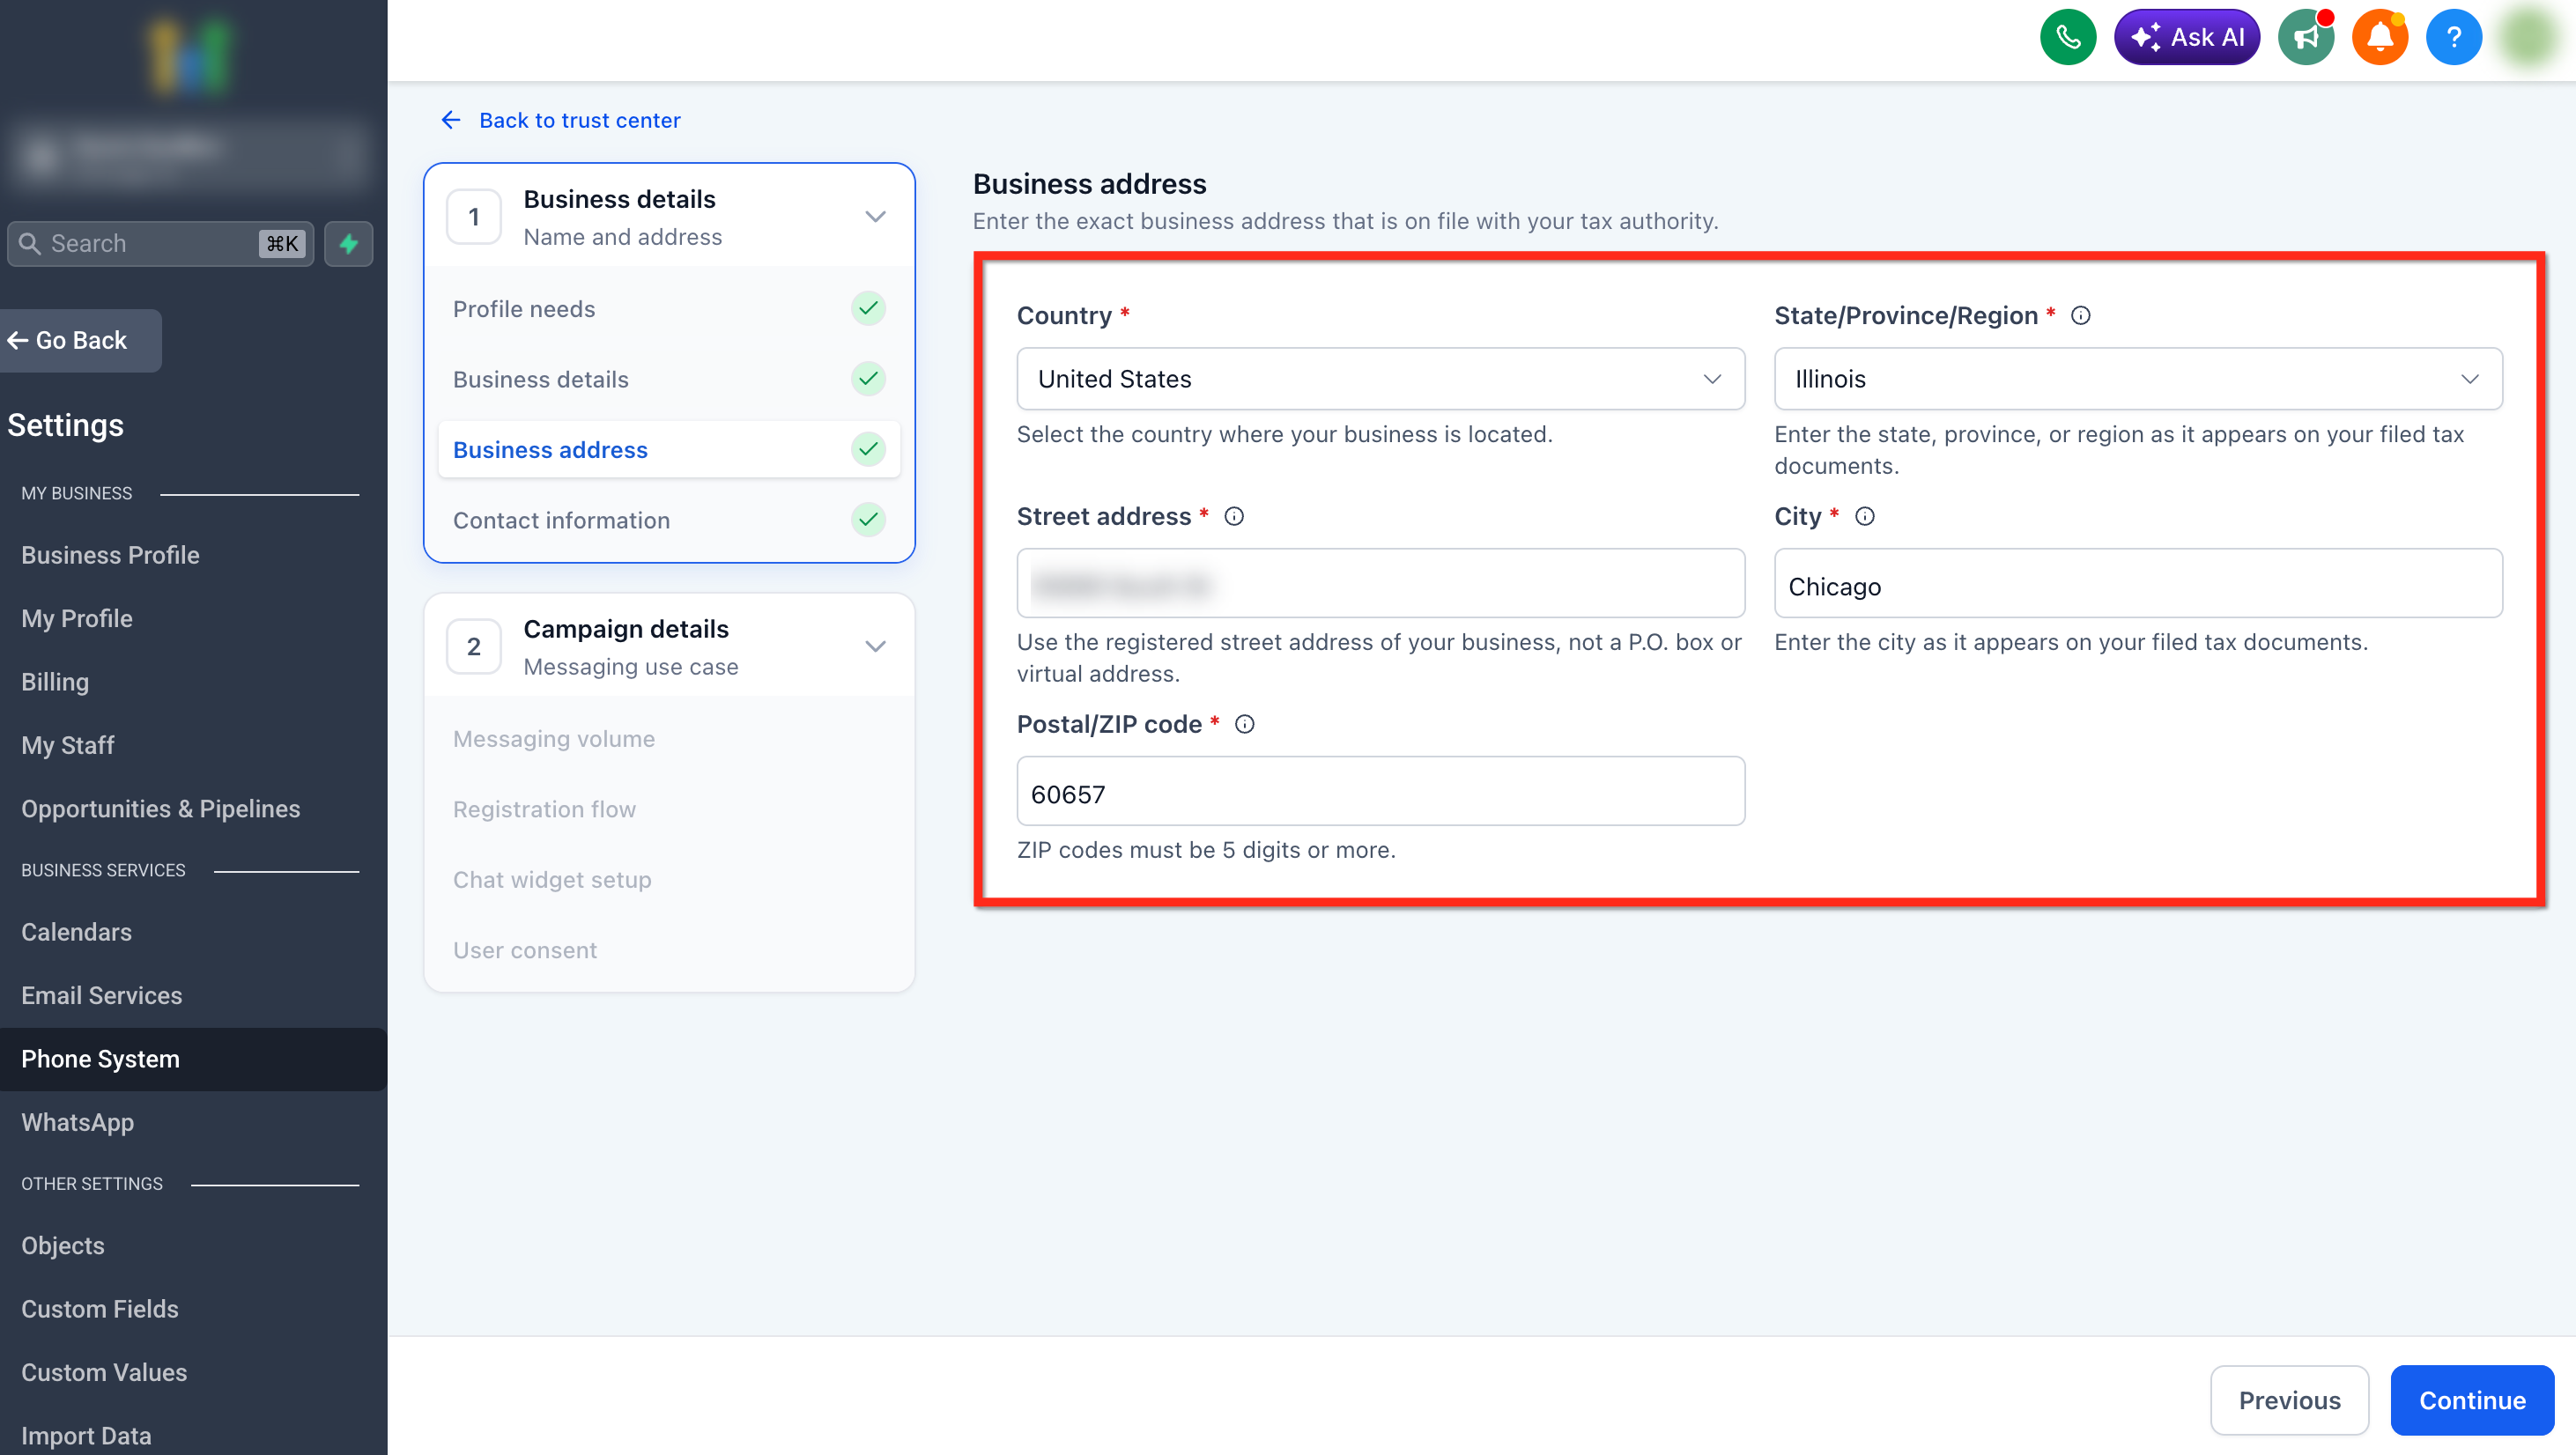Click step number 1 badge
Screen dimensions: 2576x1455
(x=473, y=217)
